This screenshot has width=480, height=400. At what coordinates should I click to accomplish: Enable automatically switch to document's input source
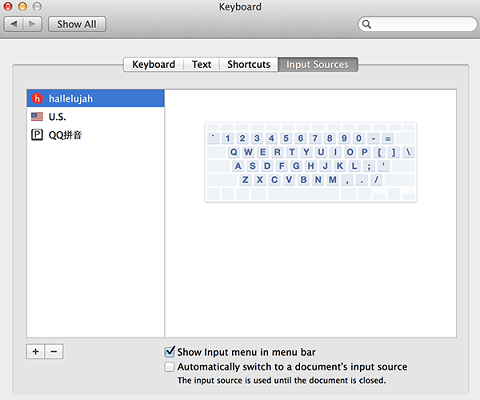tap(169, 367)
